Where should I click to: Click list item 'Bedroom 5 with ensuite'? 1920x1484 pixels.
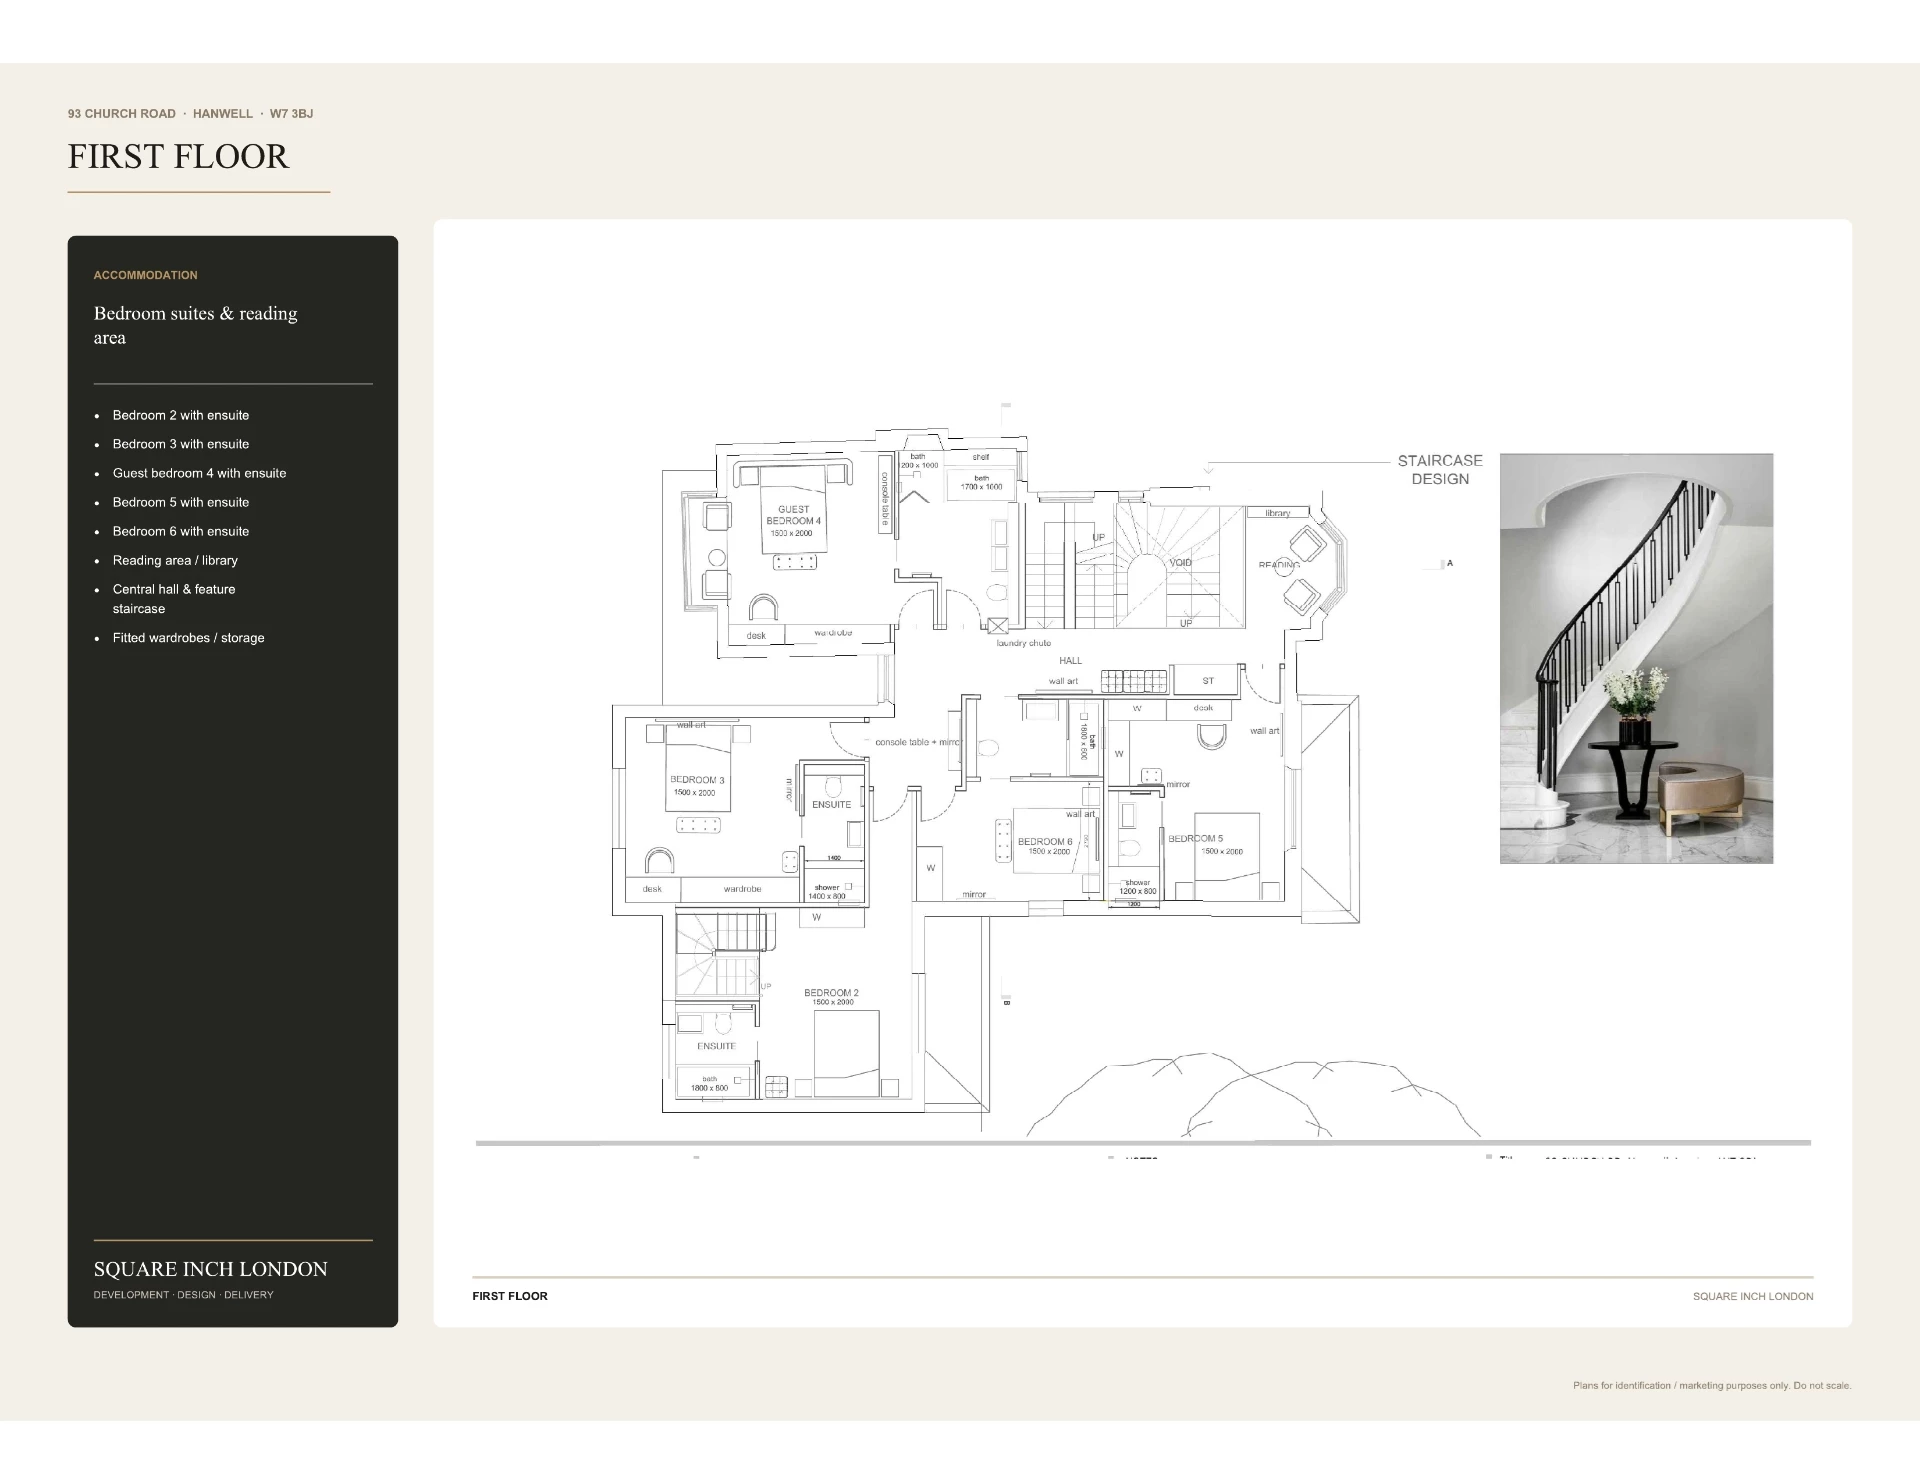pos(181,502)
